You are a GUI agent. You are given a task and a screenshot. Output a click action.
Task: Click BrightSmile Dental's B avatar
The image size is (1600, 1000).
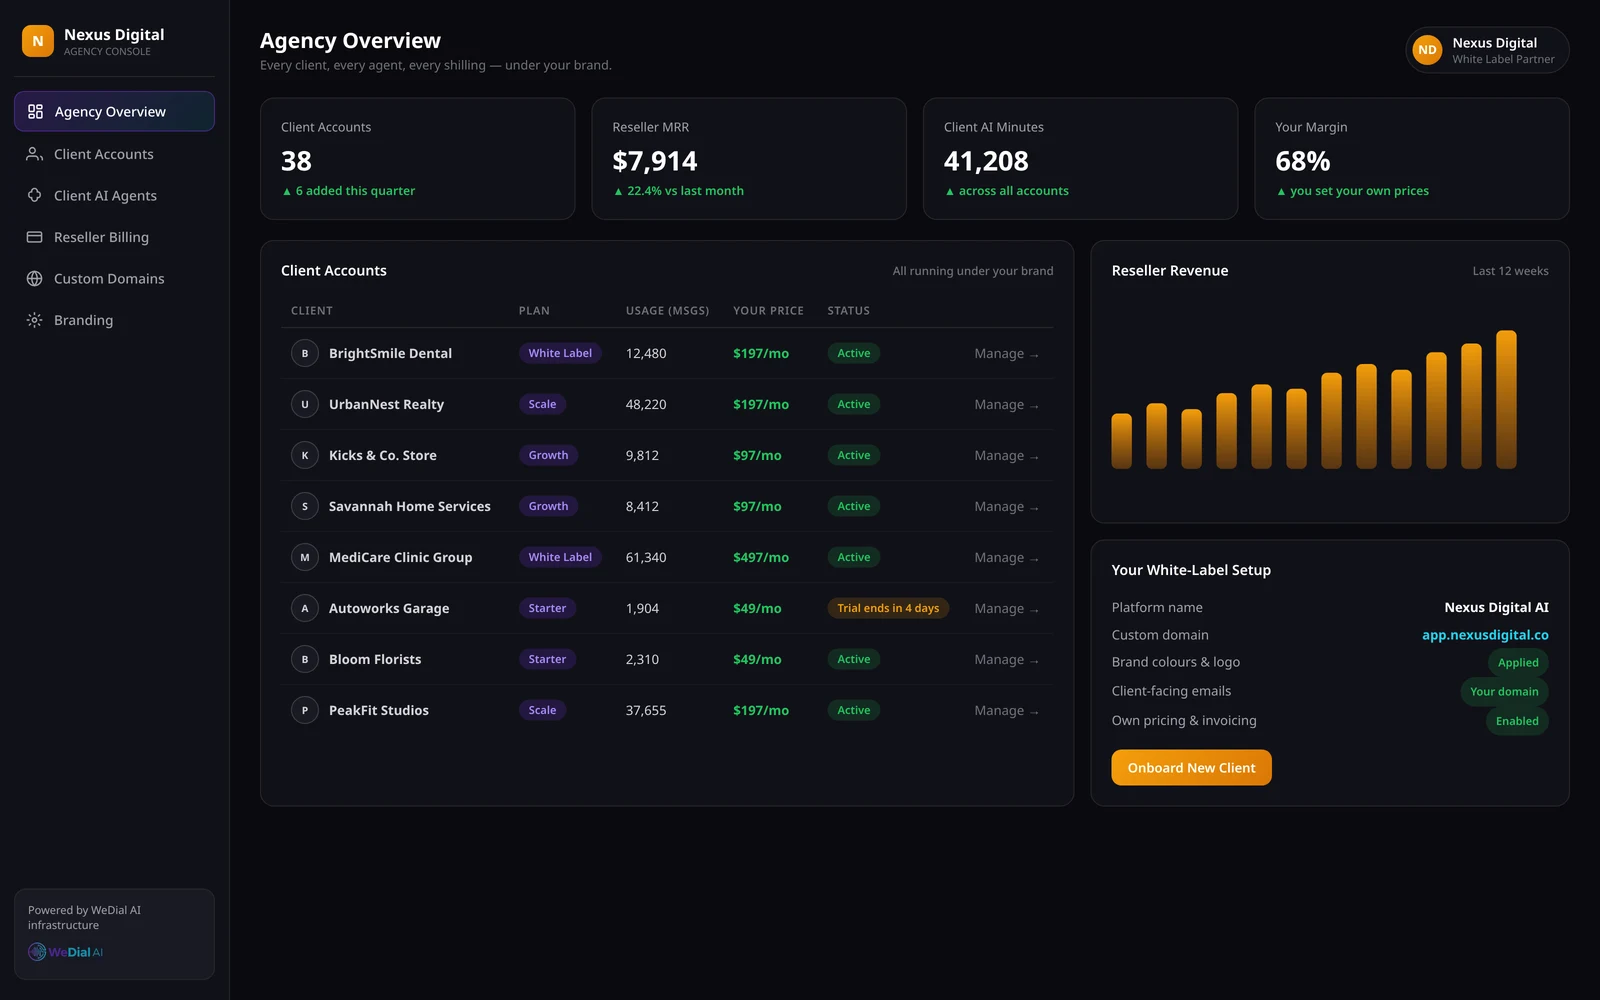[305, 353]
